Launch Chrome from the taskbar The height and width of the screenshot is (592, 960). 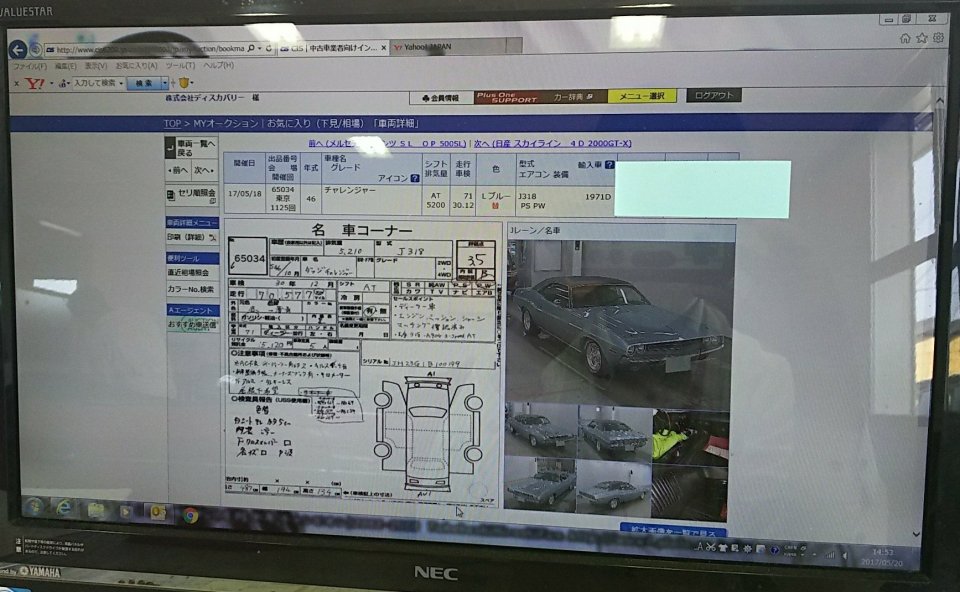189,515
